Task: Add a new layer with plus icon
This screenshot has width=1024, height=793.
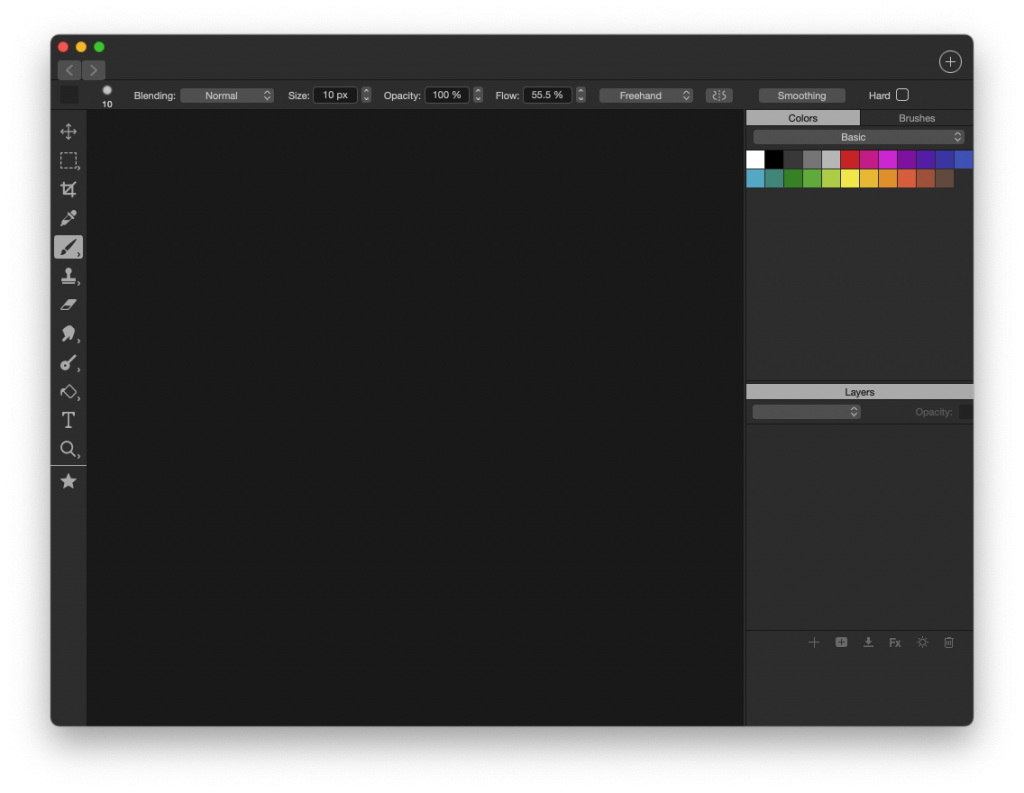Action: click(x=814, y=643)
